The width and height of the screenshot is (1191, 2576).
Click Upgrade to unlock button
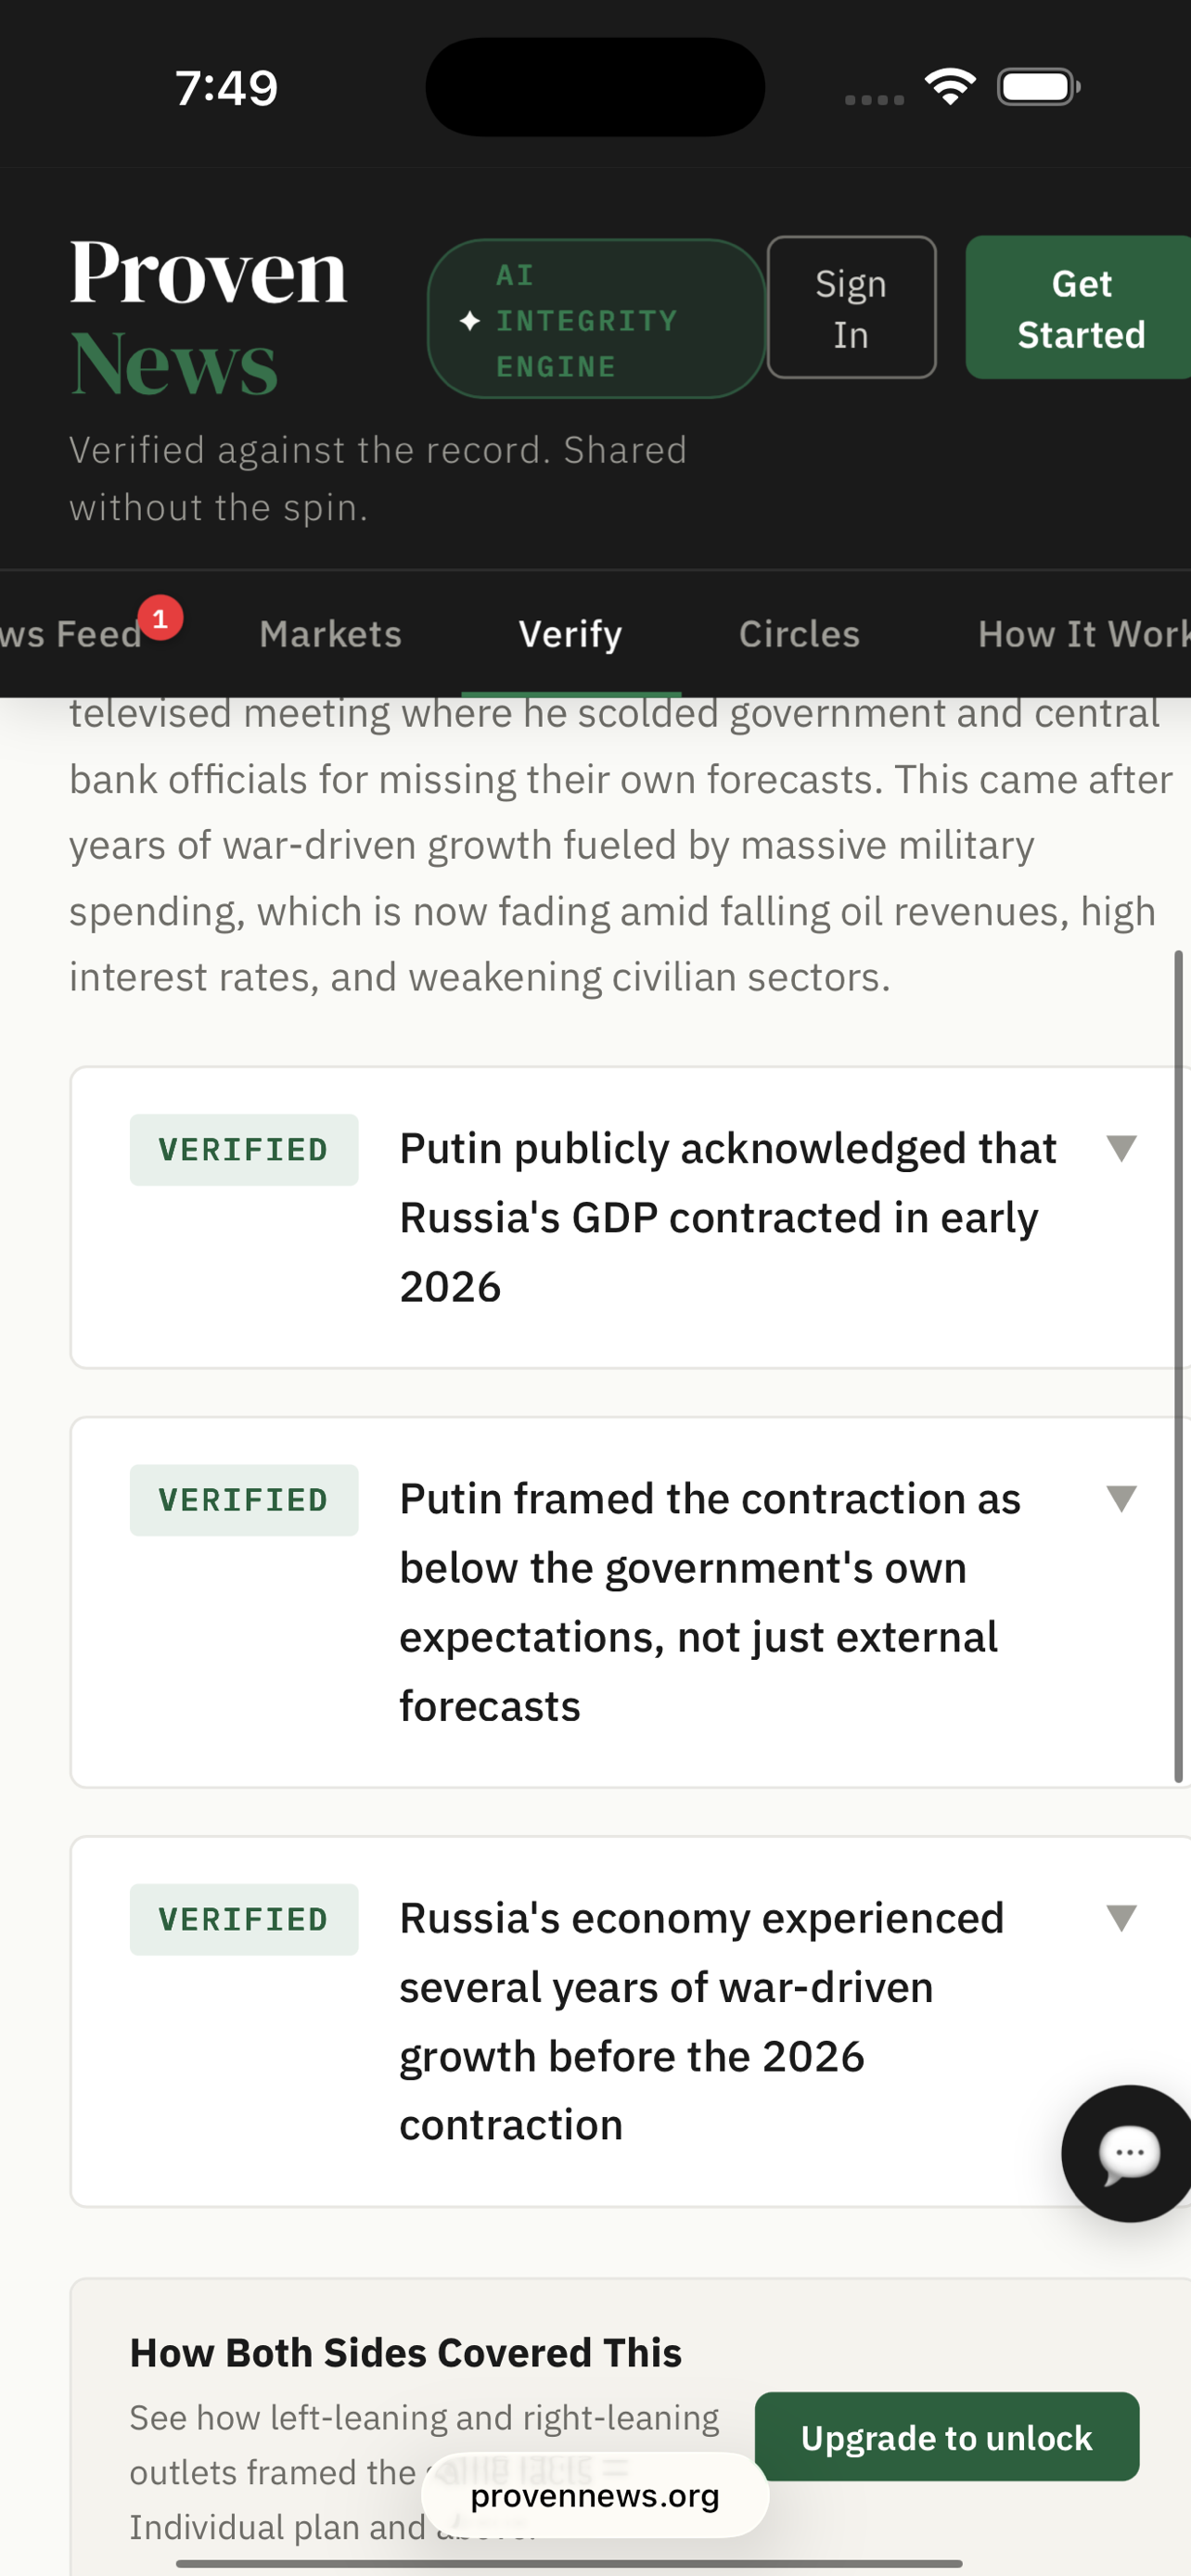click(x=947, y=2437)
